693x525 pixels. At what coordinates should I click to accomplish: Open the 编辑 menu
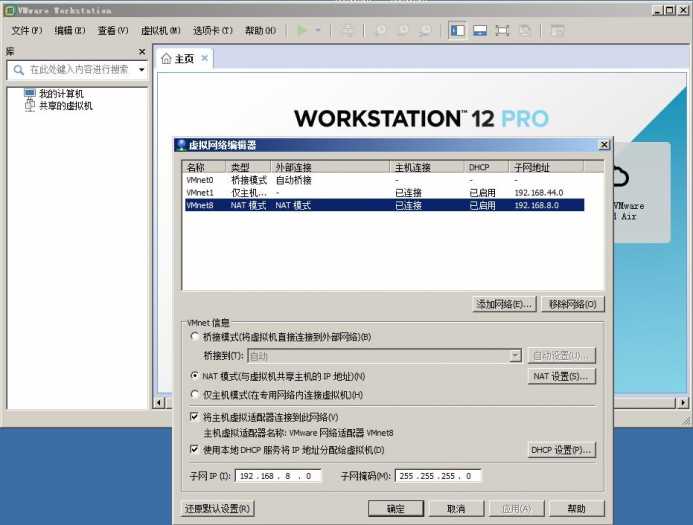[x=69, y=31]
